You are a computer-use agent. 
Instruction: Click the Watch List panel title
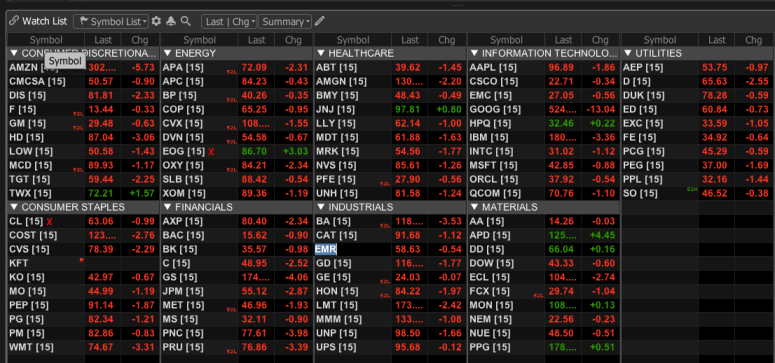[x=44, y=21]
